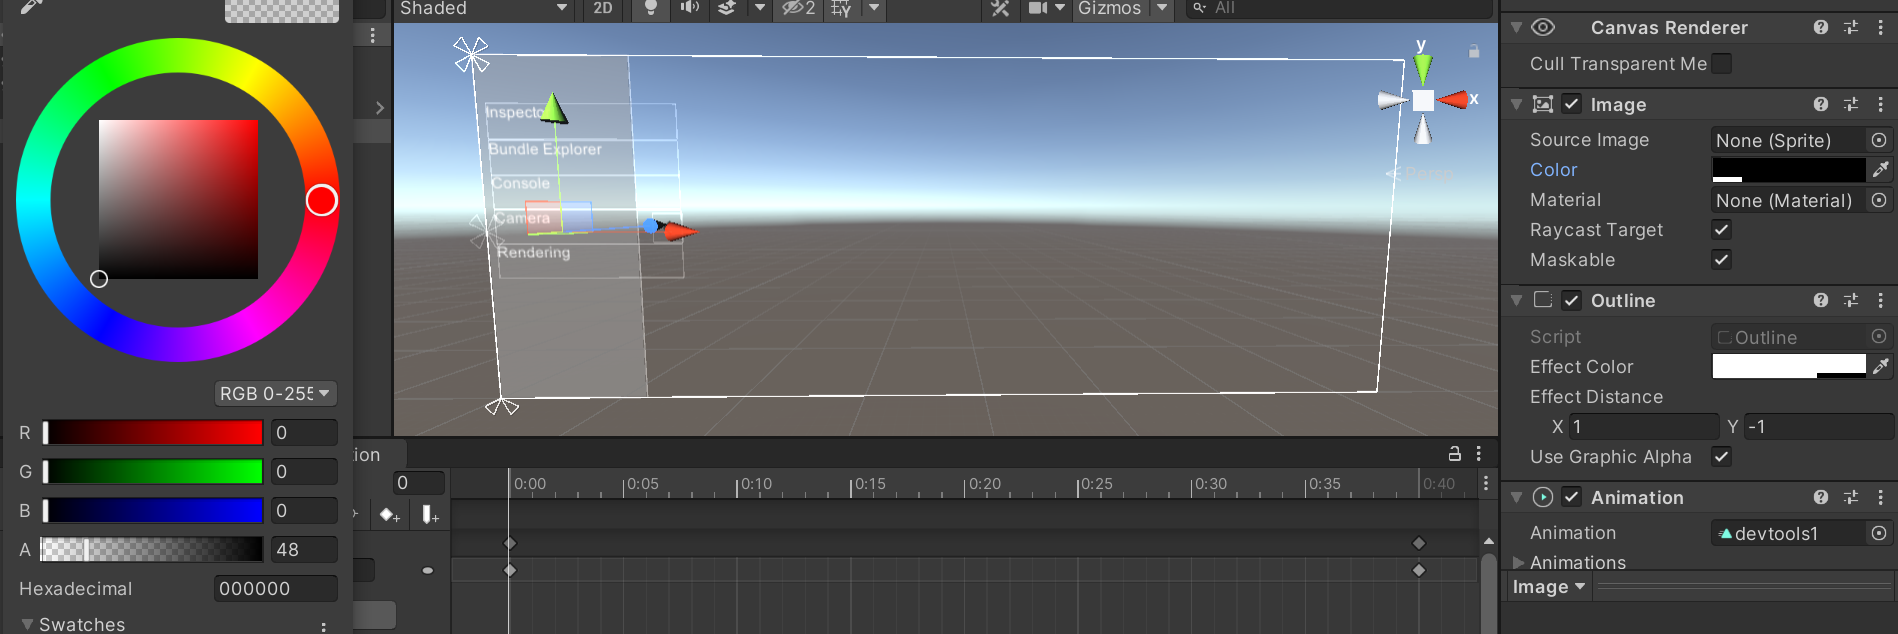Pick Image color with the eyedropper icon
Viewport: 1898px width, 634px height.
(x=1881, y=170)
